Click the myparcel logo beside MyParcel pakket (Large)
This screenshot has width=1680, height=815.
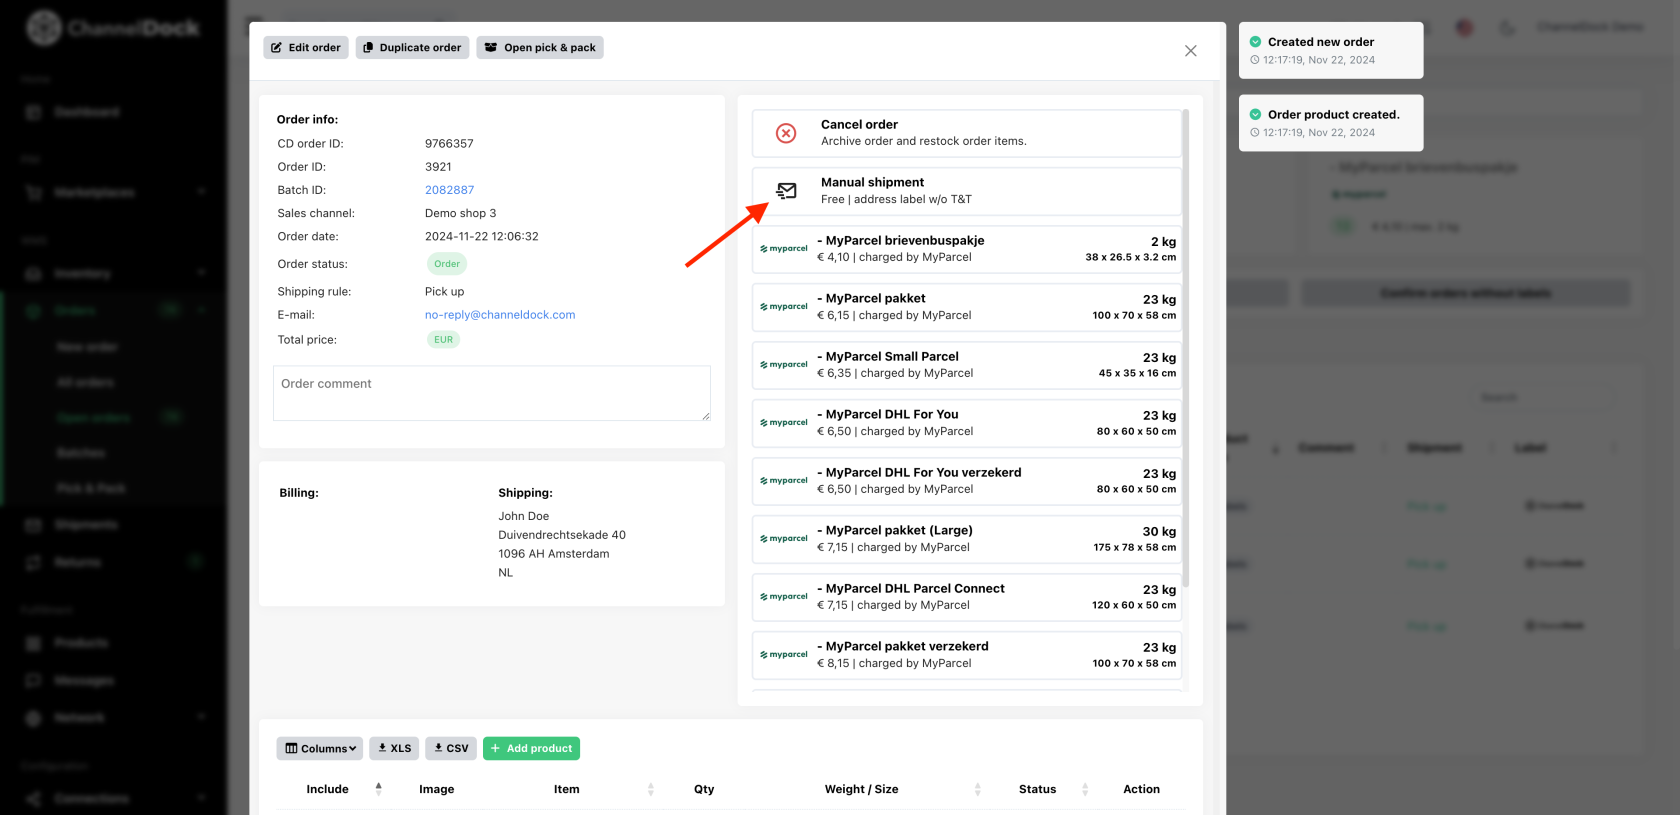[x=784, y=539]
